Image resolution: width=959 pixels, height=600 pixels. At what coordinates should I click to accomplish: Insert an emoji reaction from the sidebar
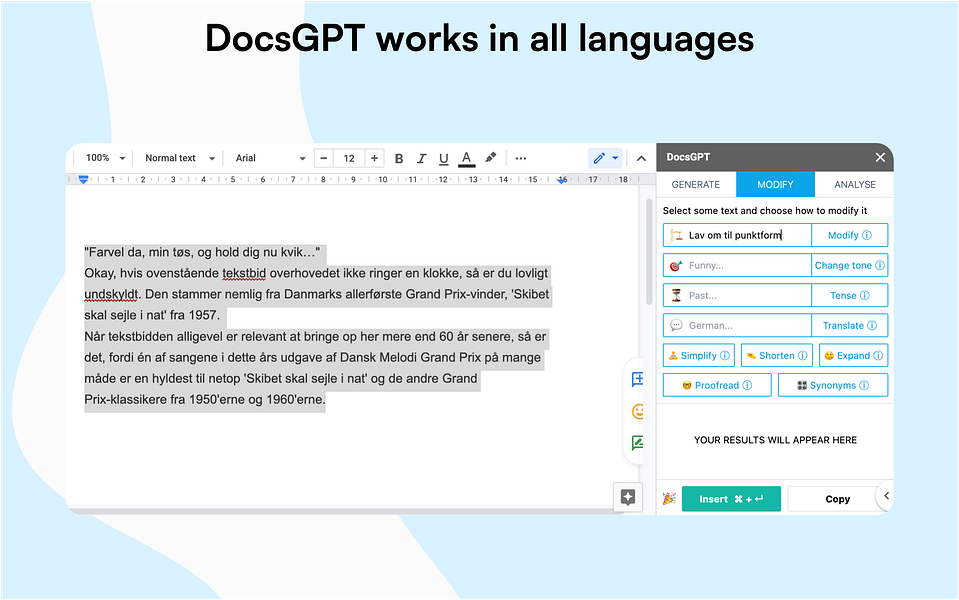pyautogui.click(x=637, y=411)
